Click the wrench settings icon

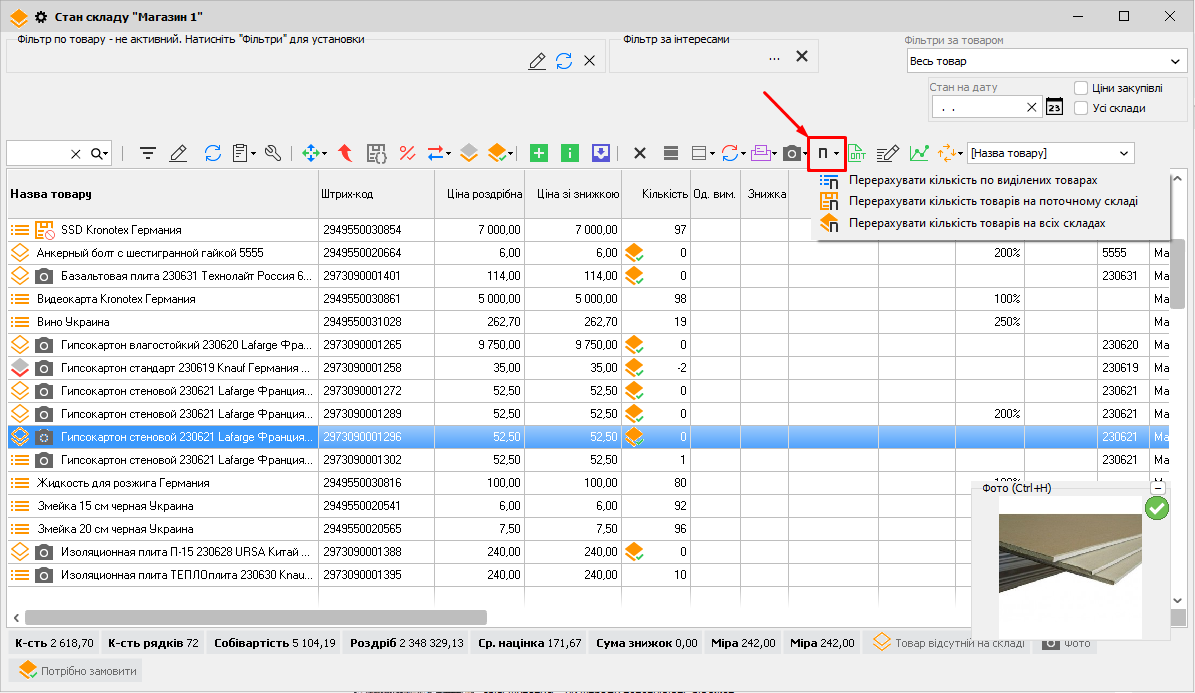coord(273,153)
